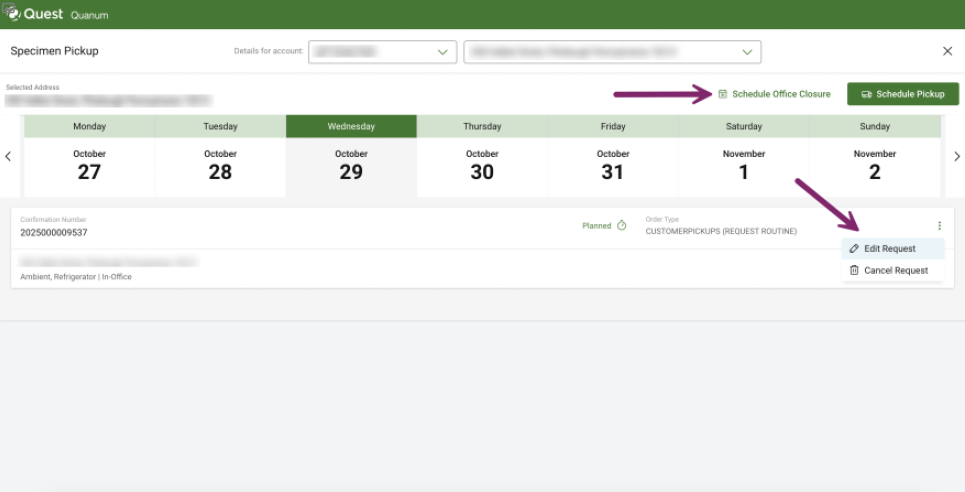
Task: Select Friday October 31
Action: (x=613, y=165)
